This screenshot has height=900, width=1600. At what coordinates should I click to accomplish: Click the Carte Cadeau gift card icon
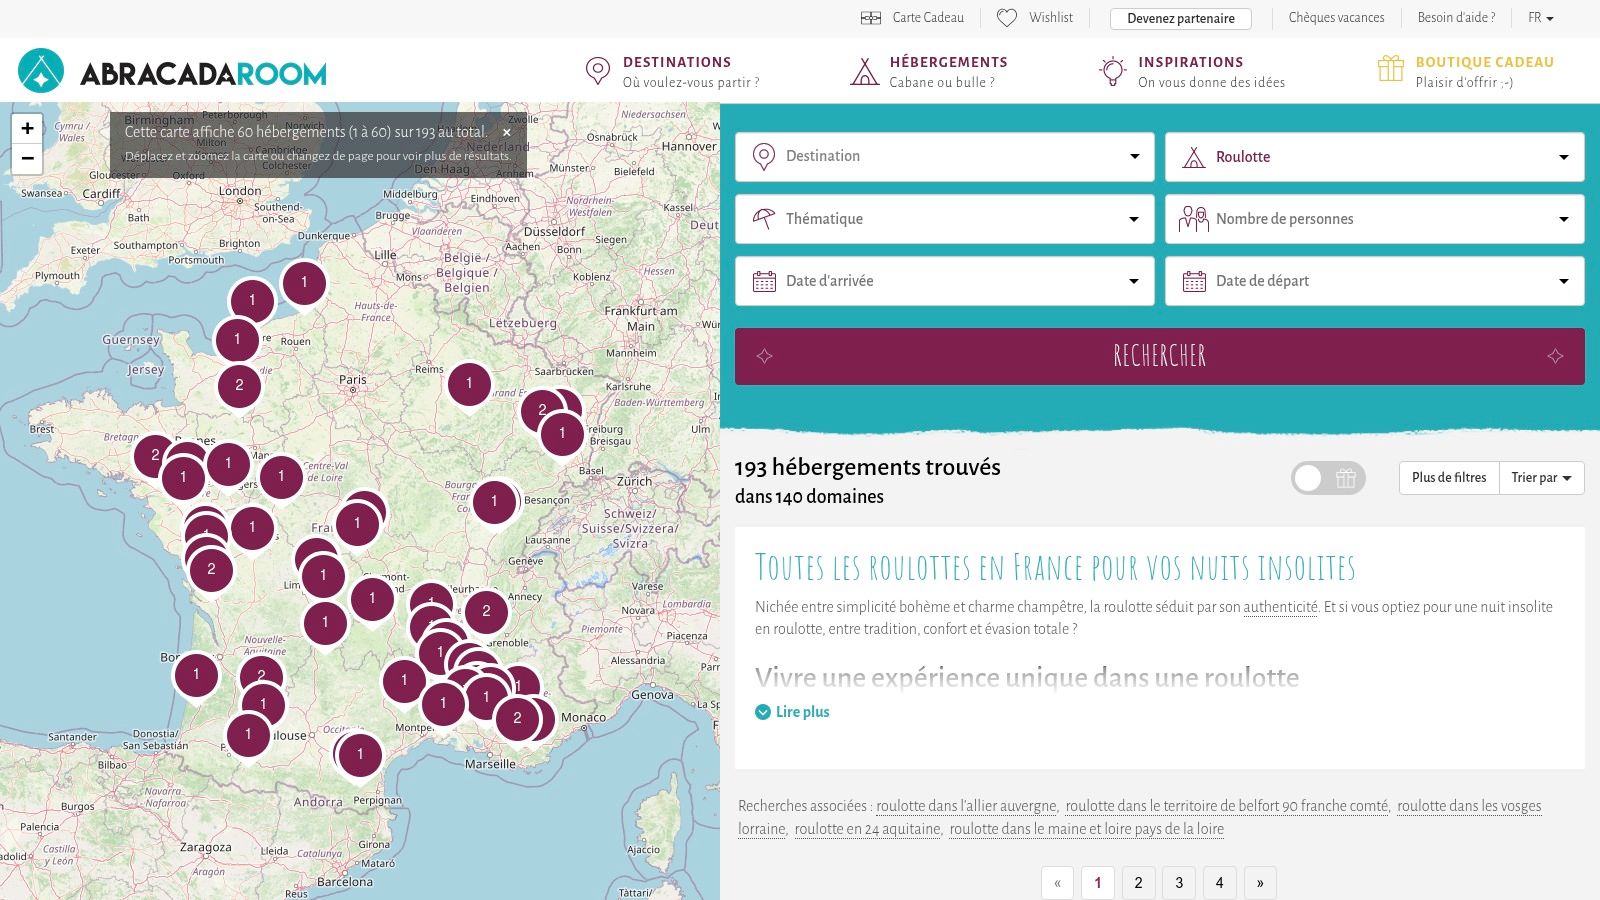(871, 18)
